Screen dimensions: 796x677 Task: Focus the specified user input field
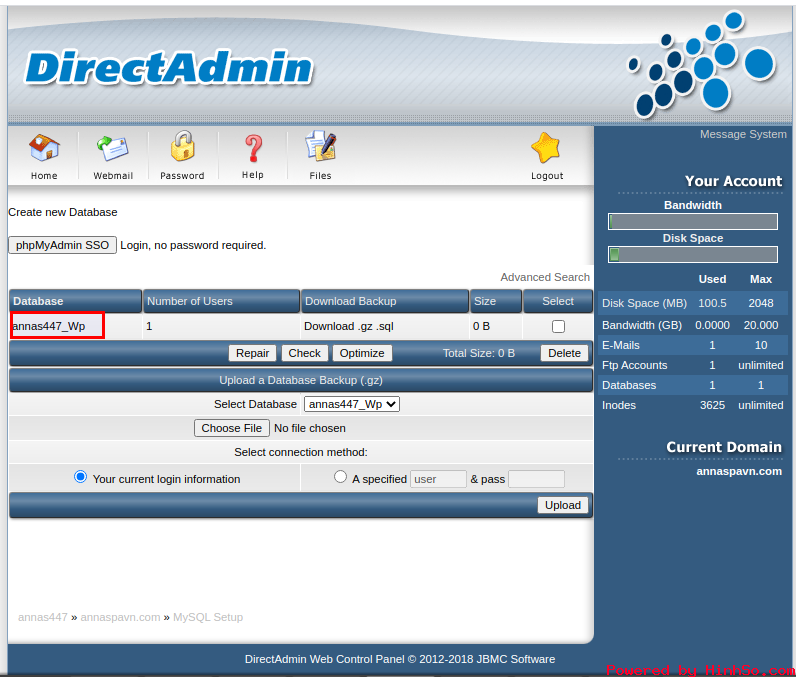438,479
